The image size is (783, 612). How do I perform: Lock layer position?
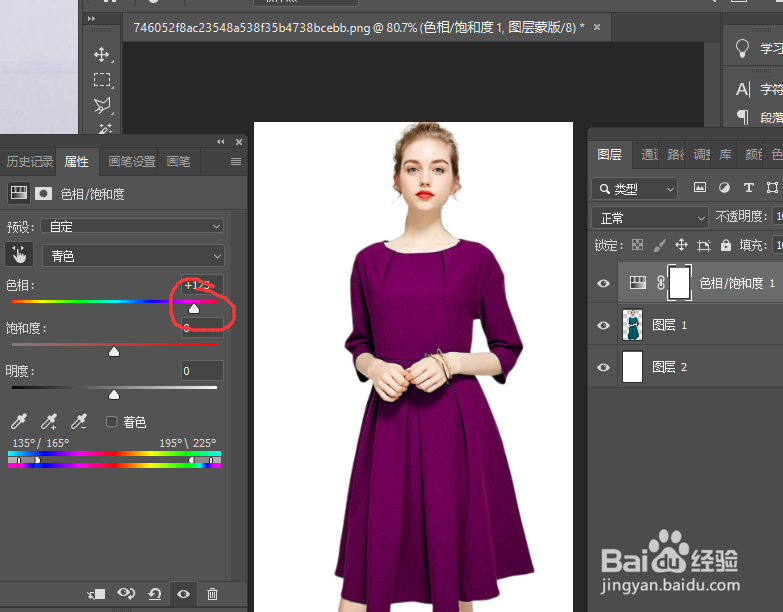click(x=681, y=245)
